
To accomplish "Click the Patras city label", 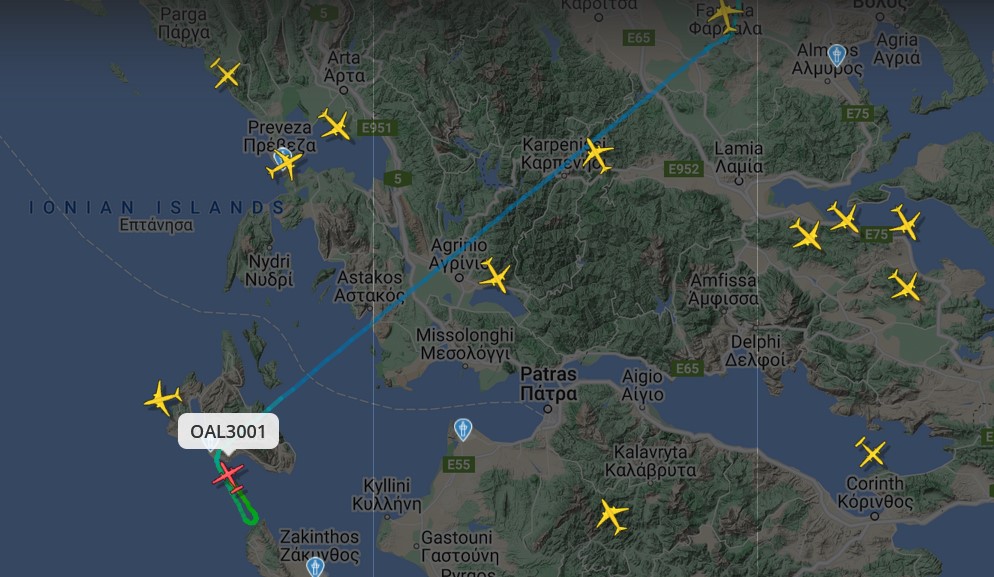I will point(549,384).
